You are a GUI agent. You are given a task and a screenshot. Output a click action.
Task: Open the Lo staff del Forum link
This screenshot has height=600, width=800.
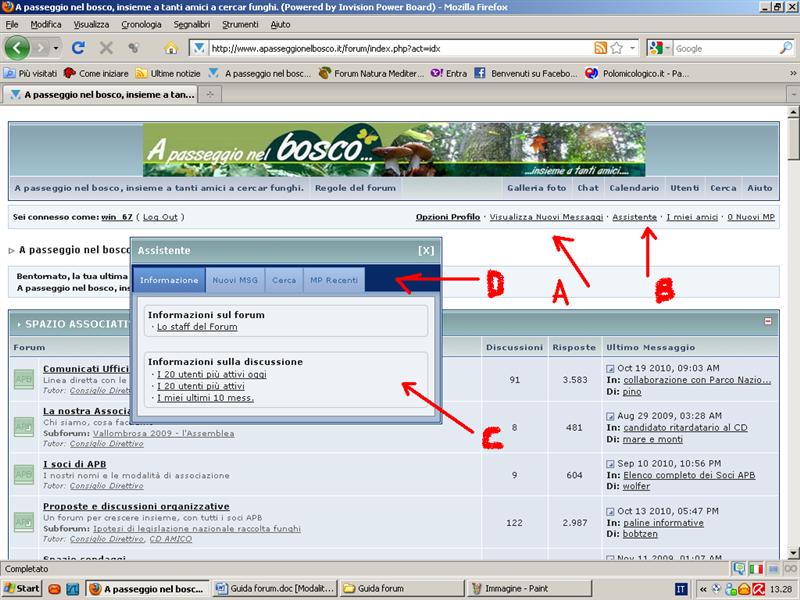[197, 327]
